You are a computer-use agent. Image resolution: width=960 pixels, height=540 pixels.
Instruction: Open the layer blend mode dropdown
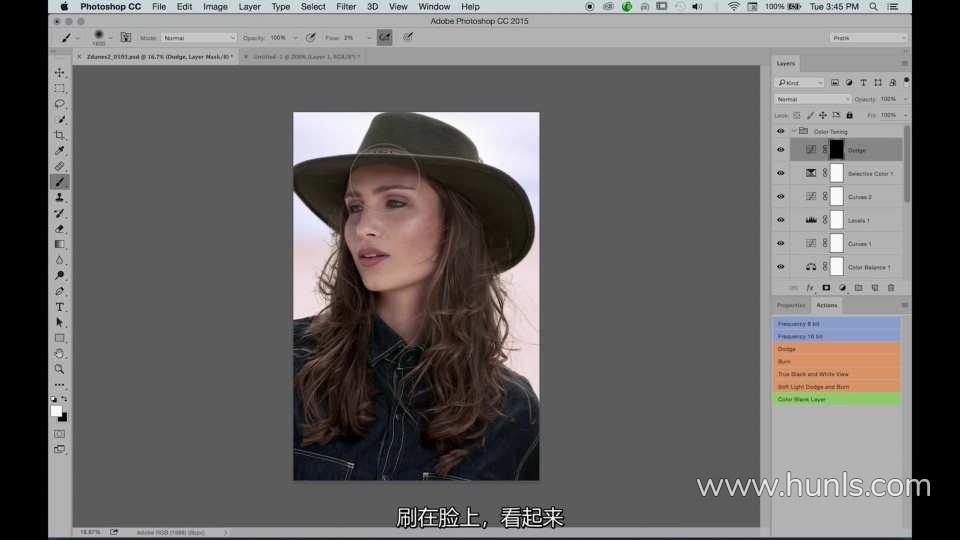pyautogui.click(x=812, y=99)
